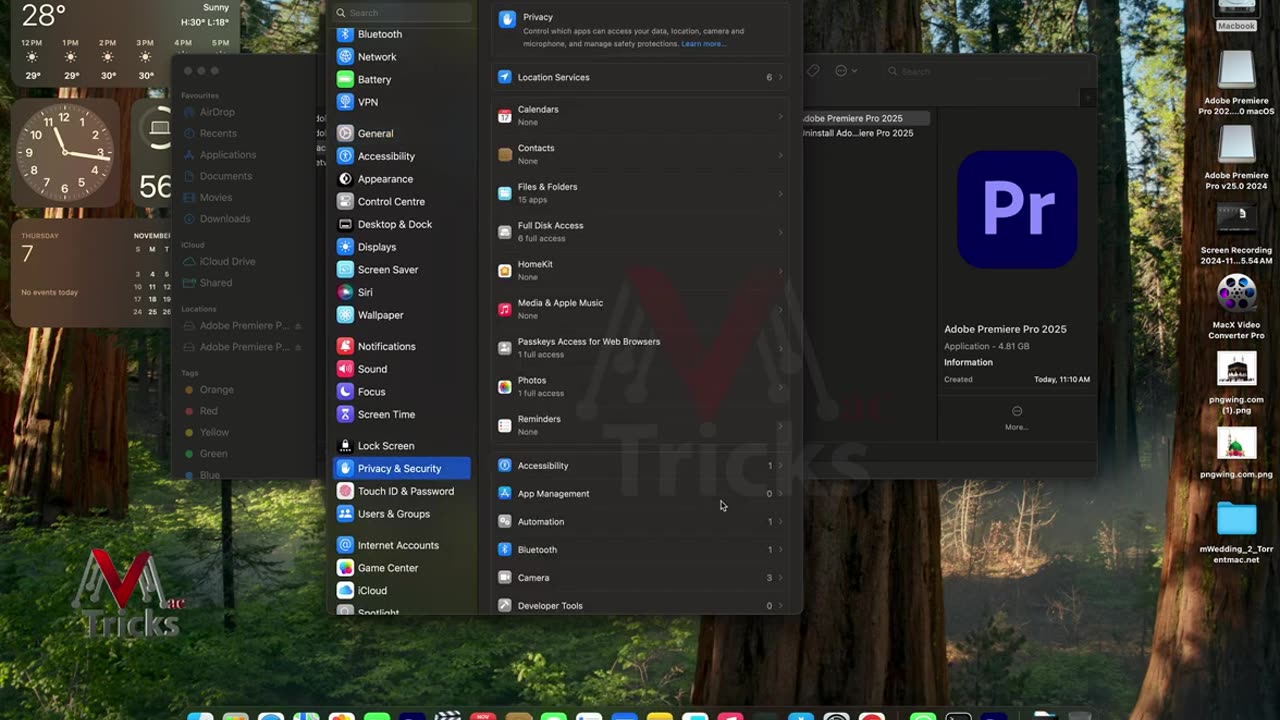
Task: Open HomeKit privacy row
Action: (640, 271)
